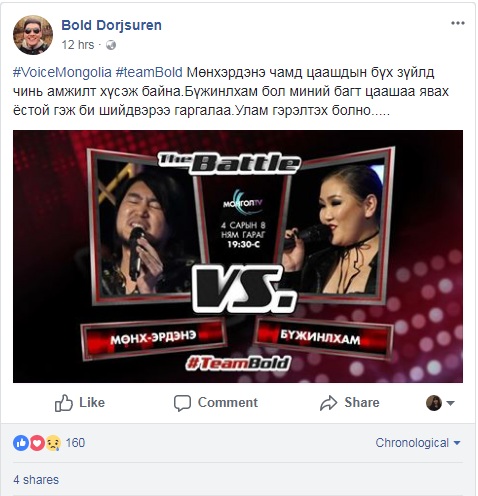Open the 160 reactions count

(75, 443)
